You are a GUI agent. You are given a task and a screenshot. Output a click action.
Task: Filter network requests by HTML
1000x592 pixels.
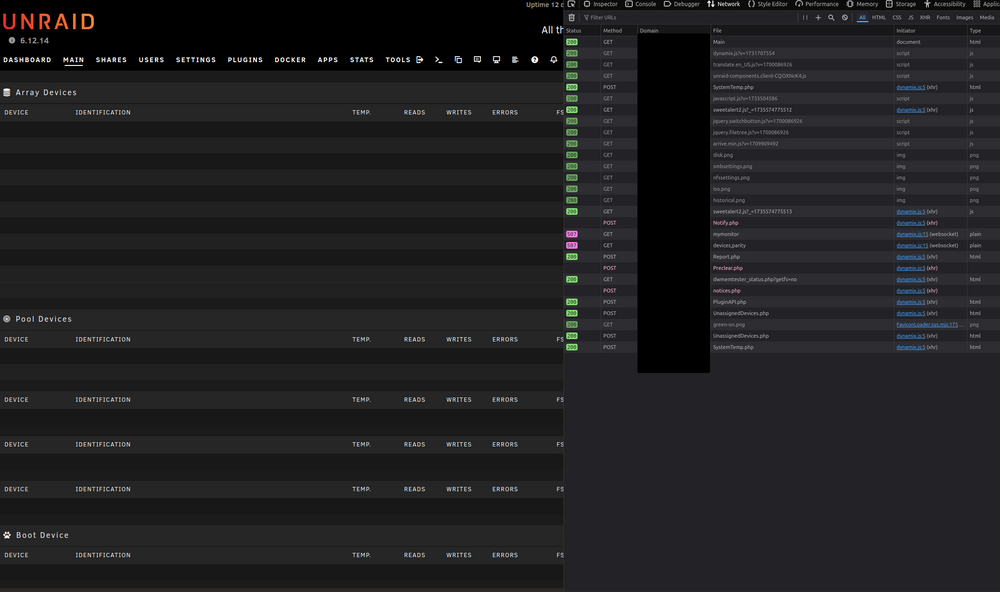879,18
